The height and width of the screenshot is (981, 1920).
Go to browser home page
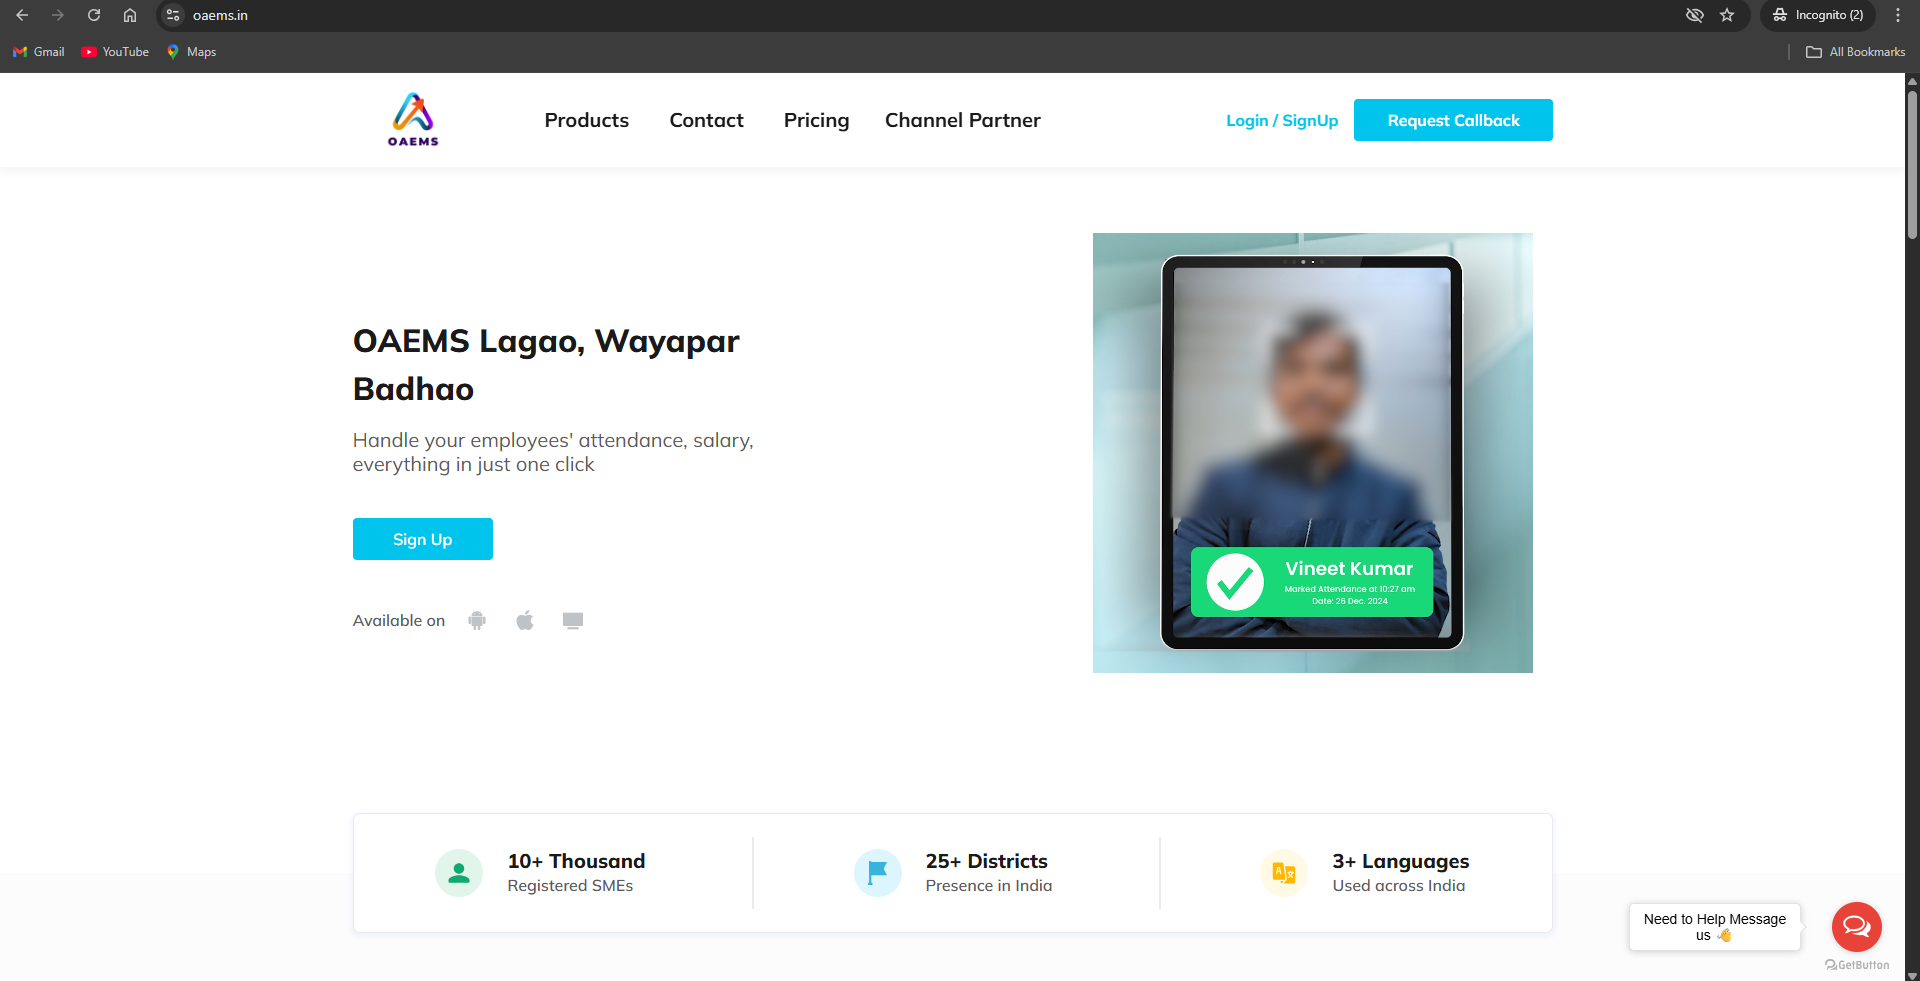tap(130, 15)
